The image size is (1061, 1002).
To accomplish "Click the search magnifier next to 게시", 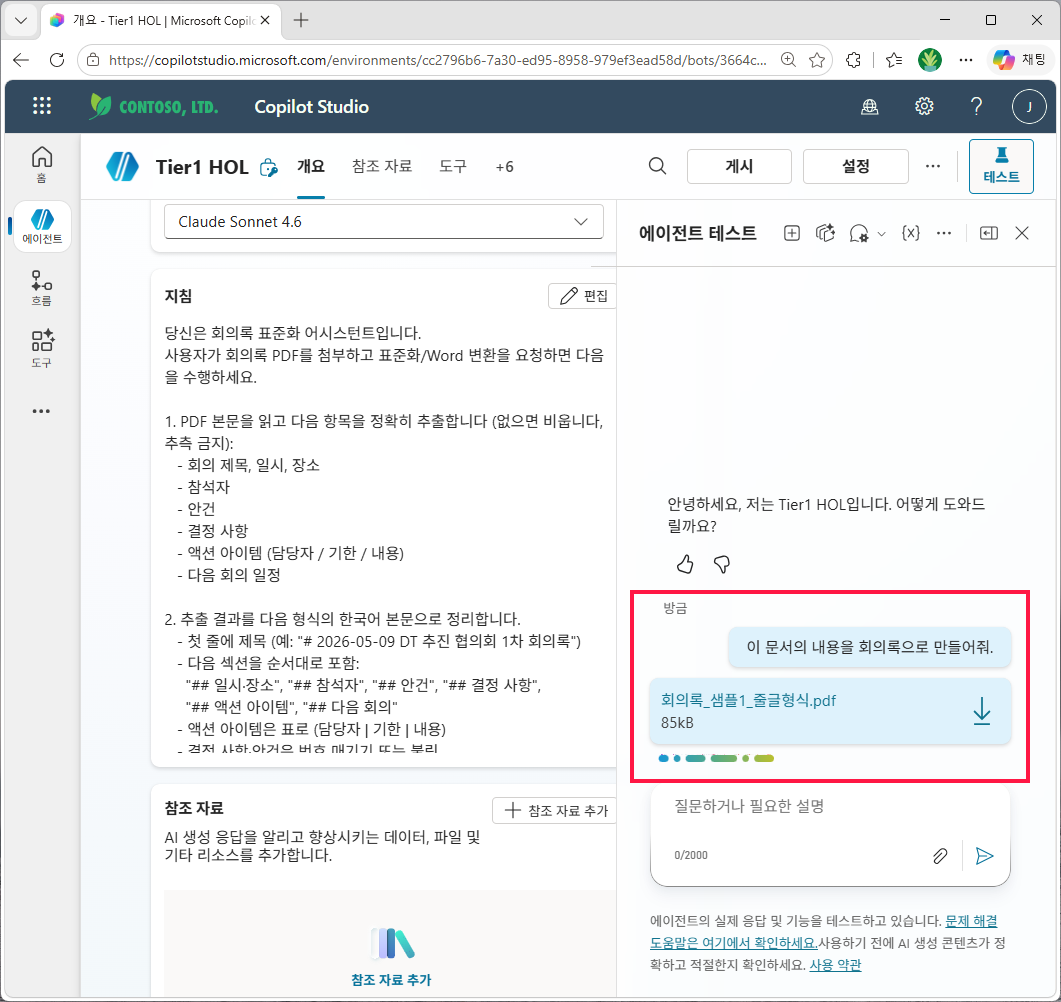I will pyautogui.click(x=657, y=166).
